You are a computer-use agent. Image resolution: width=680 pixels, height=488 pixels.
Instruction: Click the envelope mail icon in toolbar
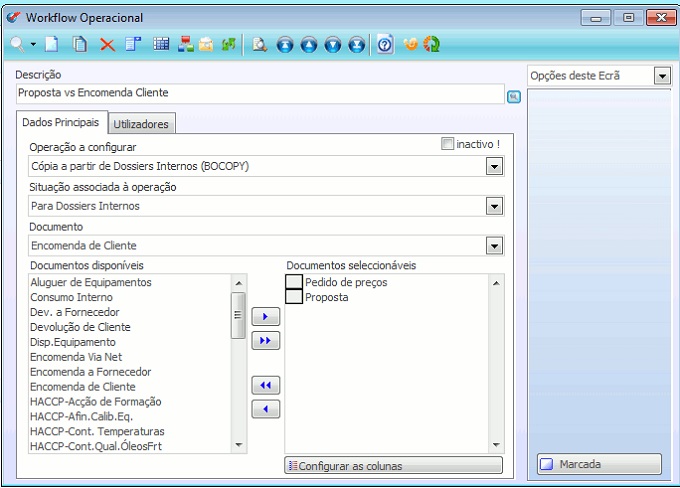pyautogui.click(x=206, y=44)
